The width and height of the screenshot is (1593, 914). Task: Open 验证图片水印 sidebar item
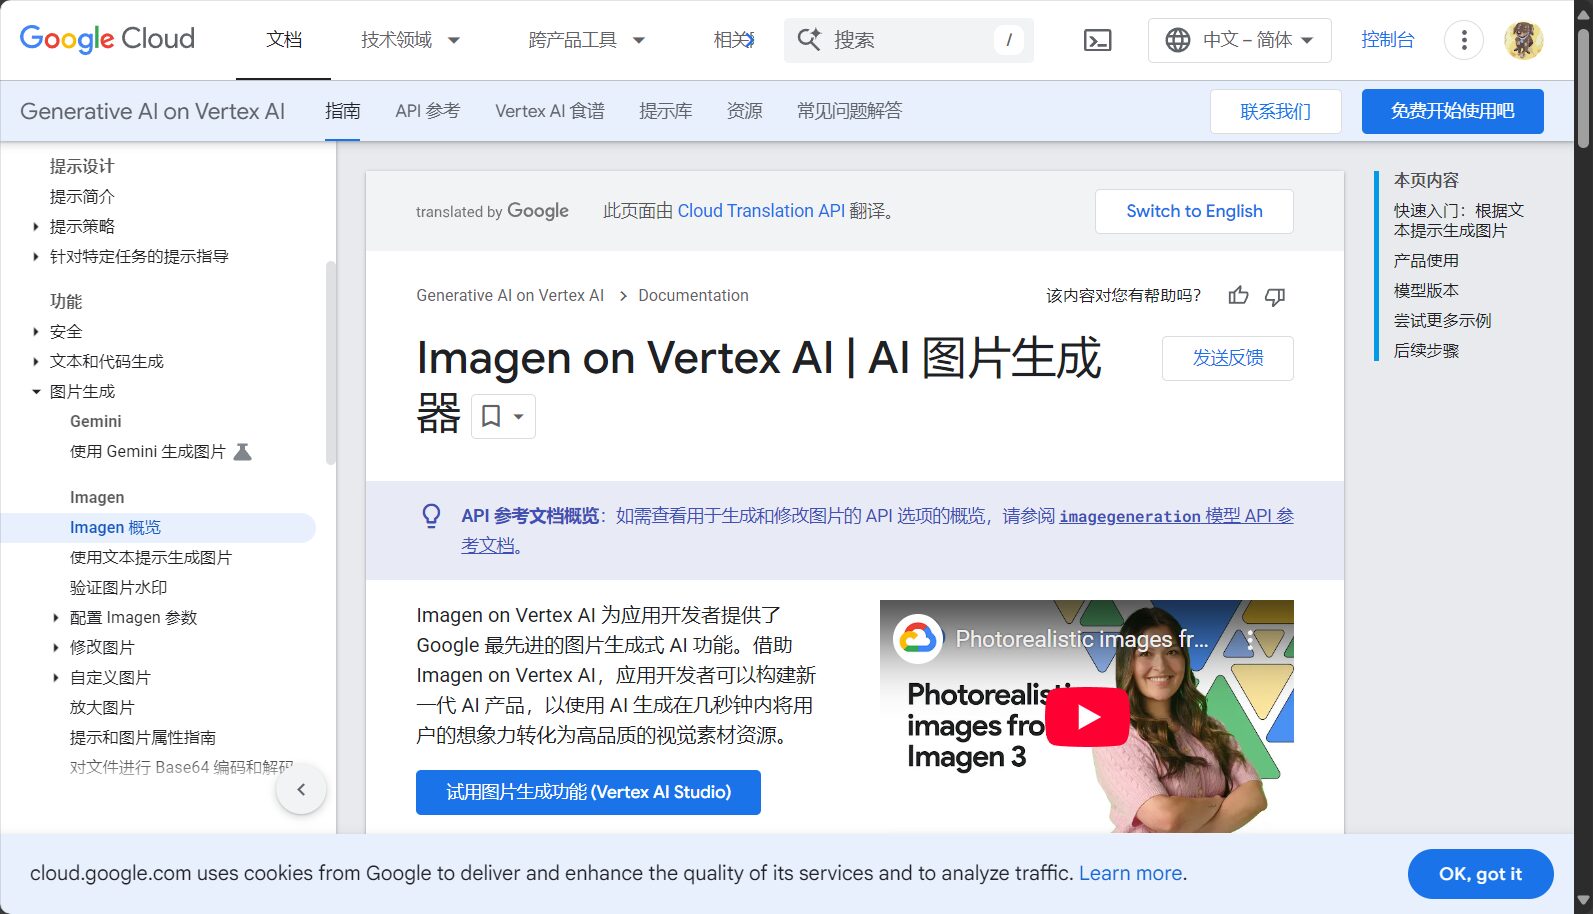[x=119, y=588]
